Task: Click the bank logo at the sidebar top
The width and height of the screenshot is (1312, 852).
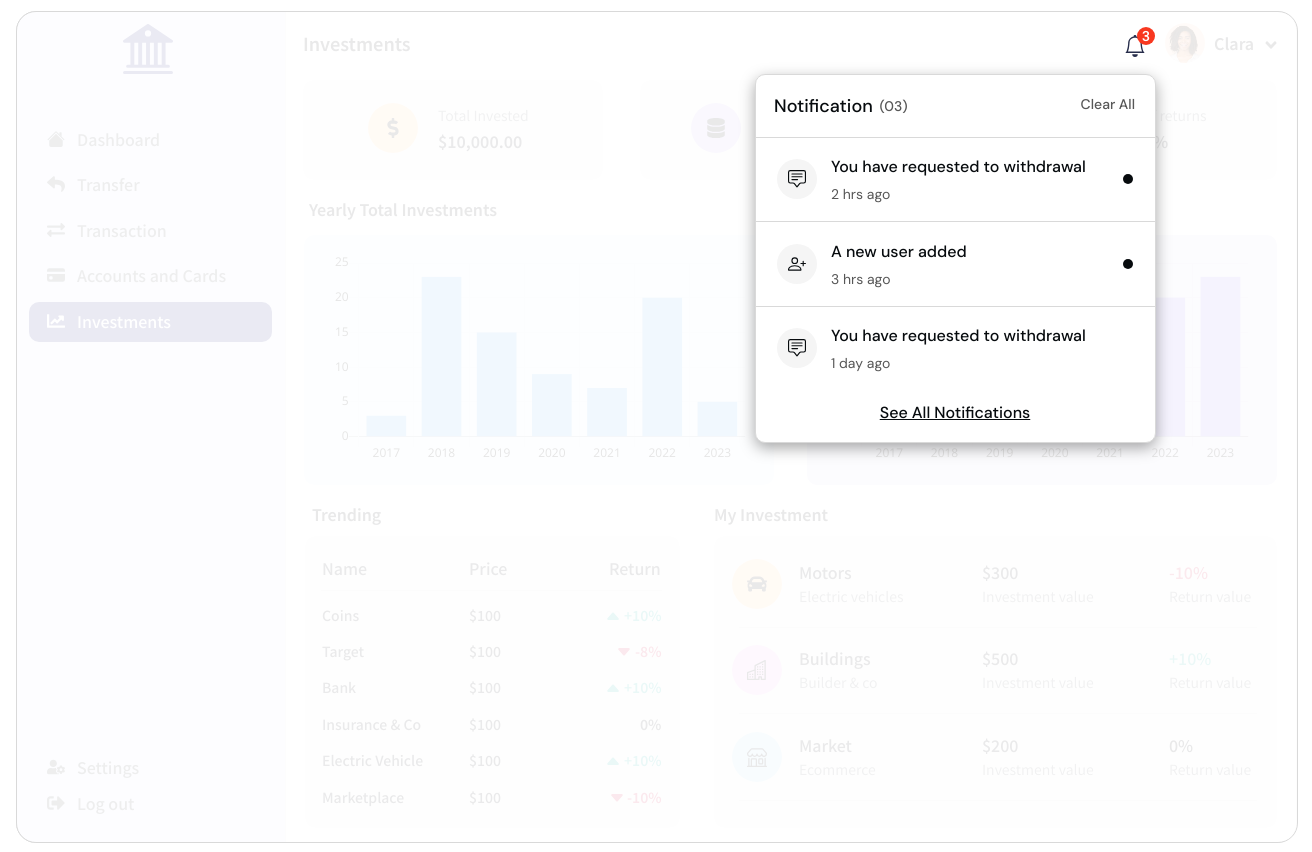Action: pyautogui.click(x=147, y=48)
